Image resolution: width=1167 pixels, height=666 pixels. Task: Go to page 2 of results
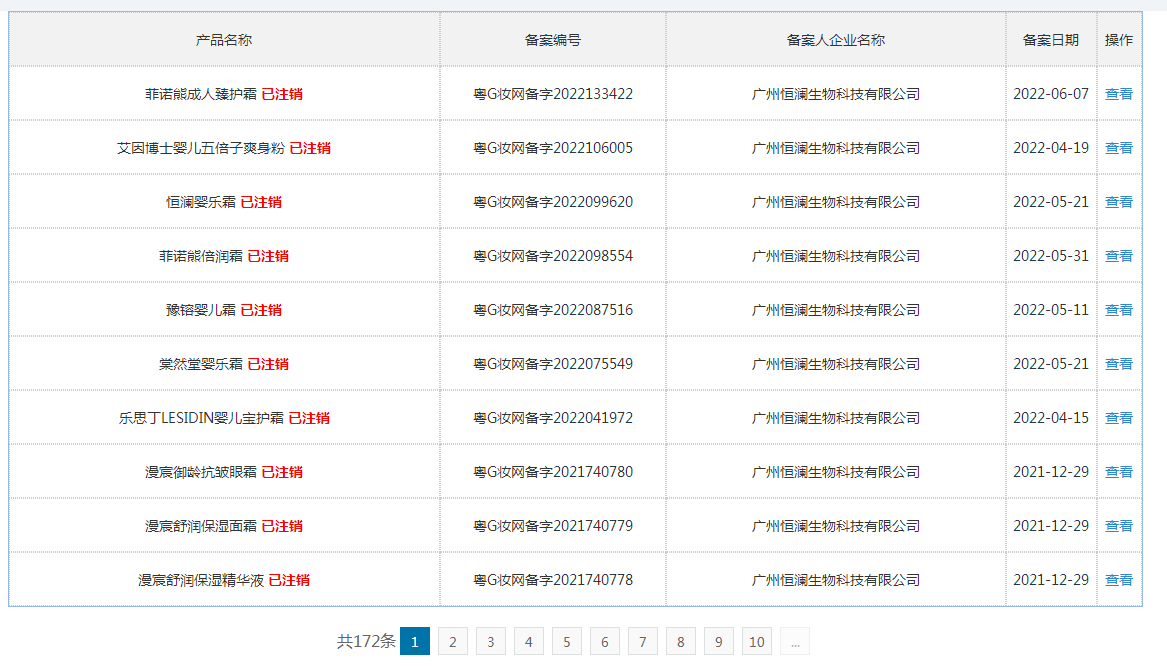pos(453,641)
